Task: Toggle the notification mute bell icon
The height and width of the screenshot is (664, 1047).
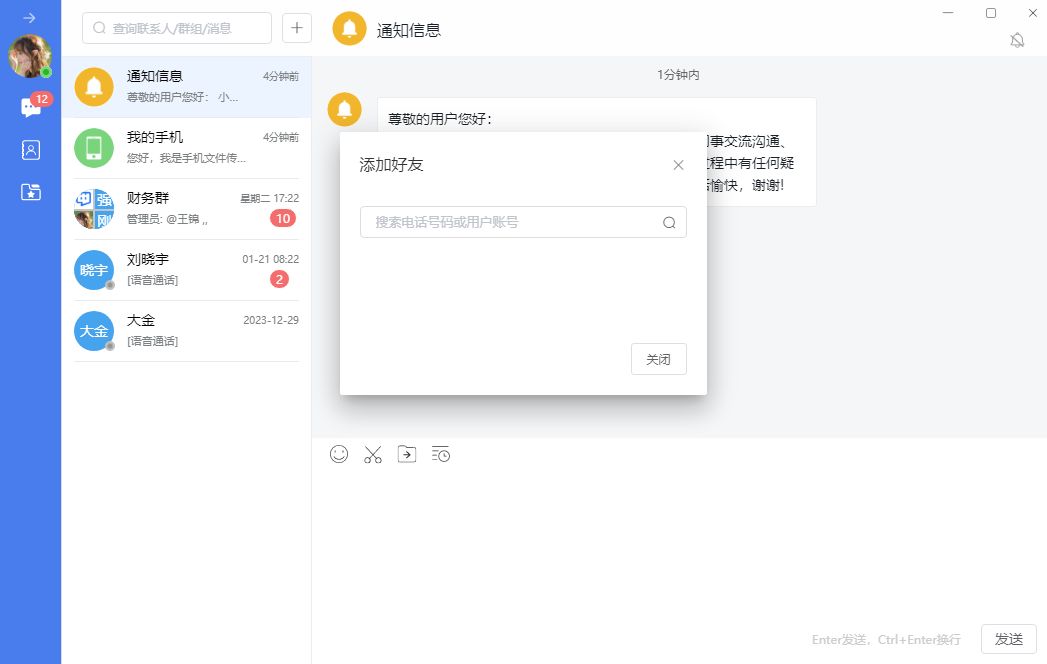Action: 1017,40
